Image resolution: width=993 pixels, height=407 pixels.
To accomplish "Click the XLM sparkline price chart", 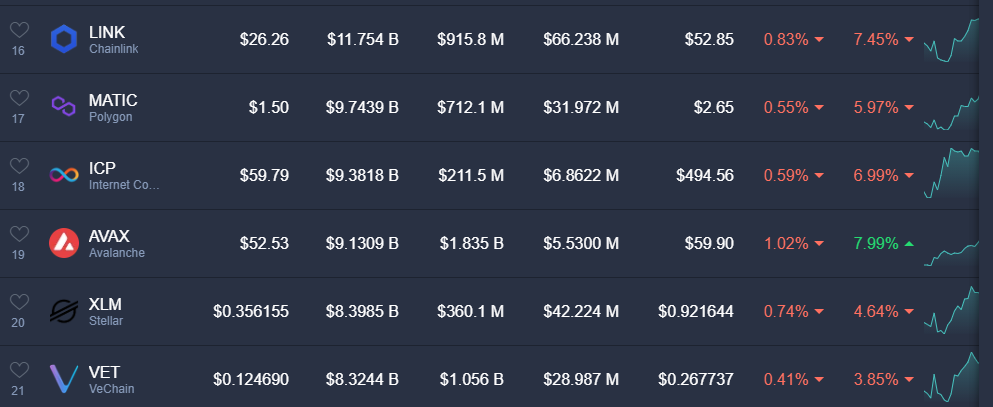I will pos(952,310).
